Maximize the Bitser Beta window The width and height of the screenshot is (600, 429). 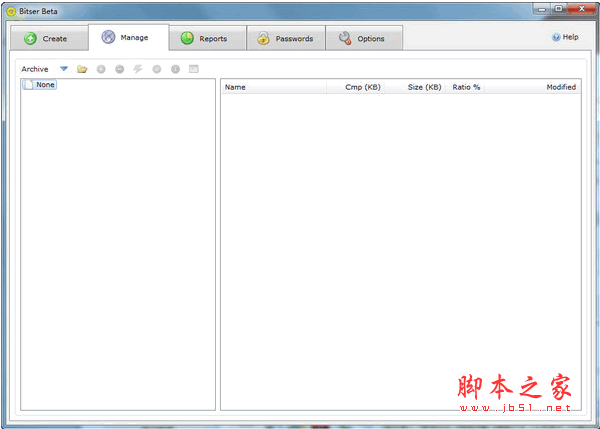[x=559, y=9]
